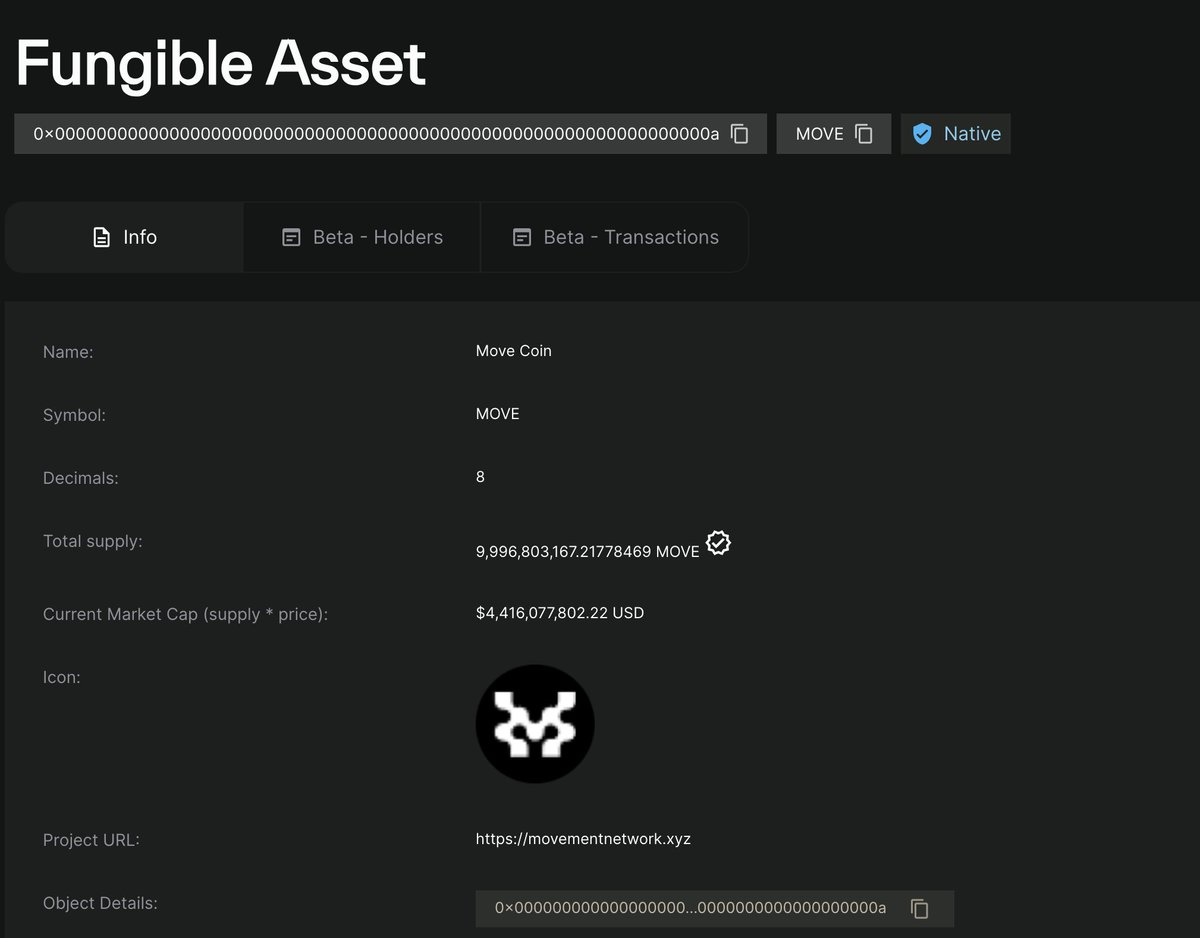Click the Decimals: label
The height and width of the screenshot is (938, 1200).
pyautogui.click(x=81, y=478)
